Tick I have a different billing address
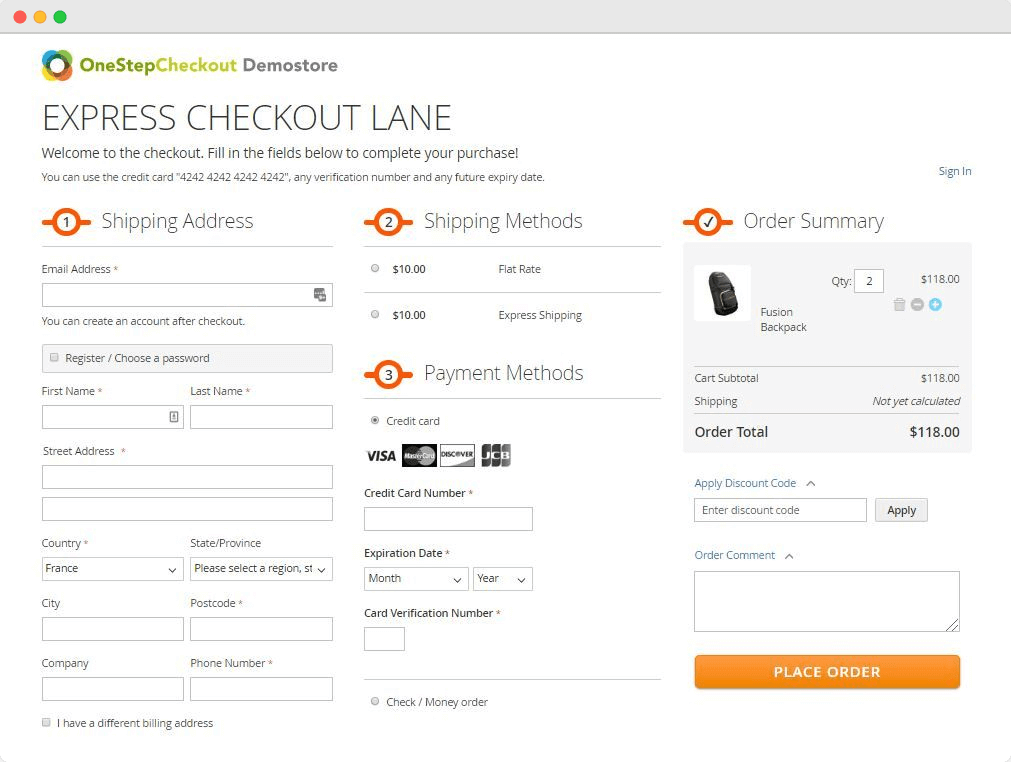Viewport: 1011px width, 762px height. coord(46,722)
